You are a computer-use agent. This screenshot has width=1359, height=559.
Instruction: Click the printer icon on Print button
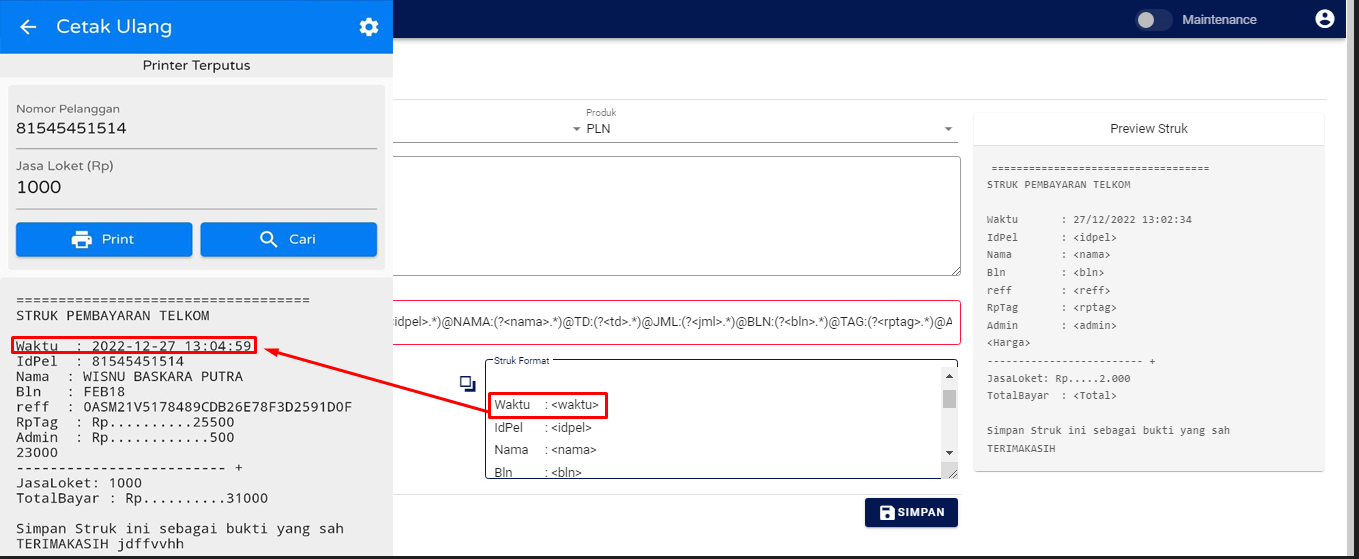tap(82, 239)
